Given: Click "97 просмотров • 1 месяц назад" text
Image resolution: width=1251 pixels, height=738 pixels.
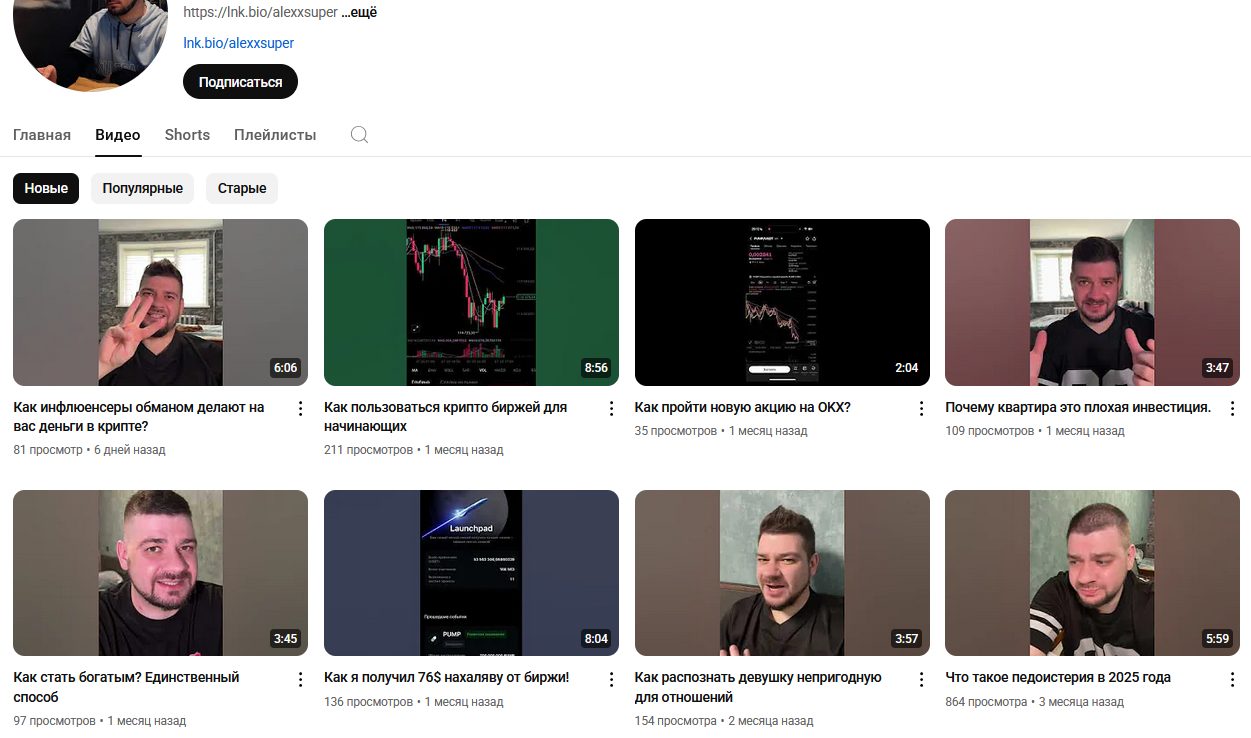Looking at the screenshot, I should pyautogui.click(x=100, y=720).
